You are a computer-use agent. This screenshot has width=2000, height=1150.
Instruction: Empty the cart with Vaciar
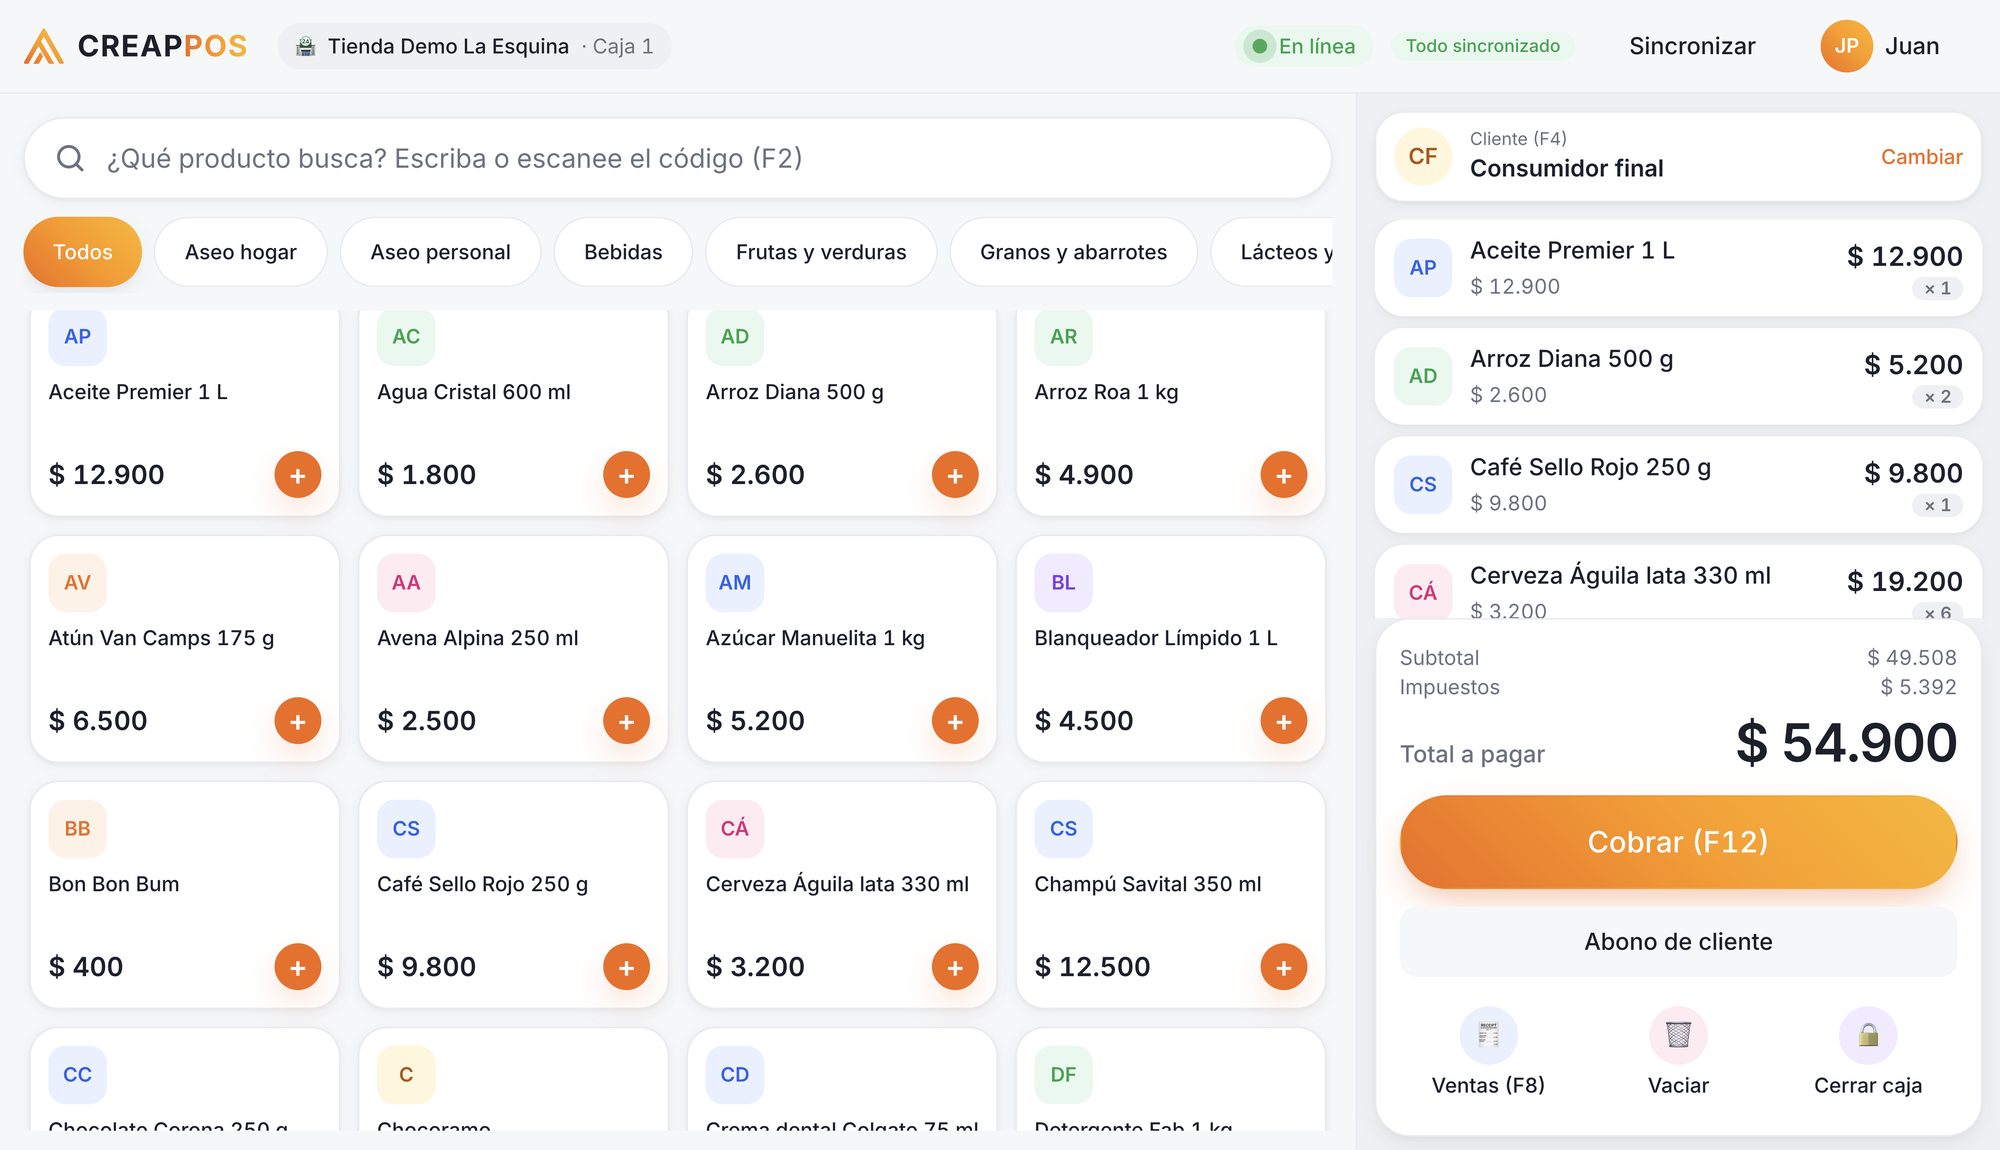[1678, 1053]
